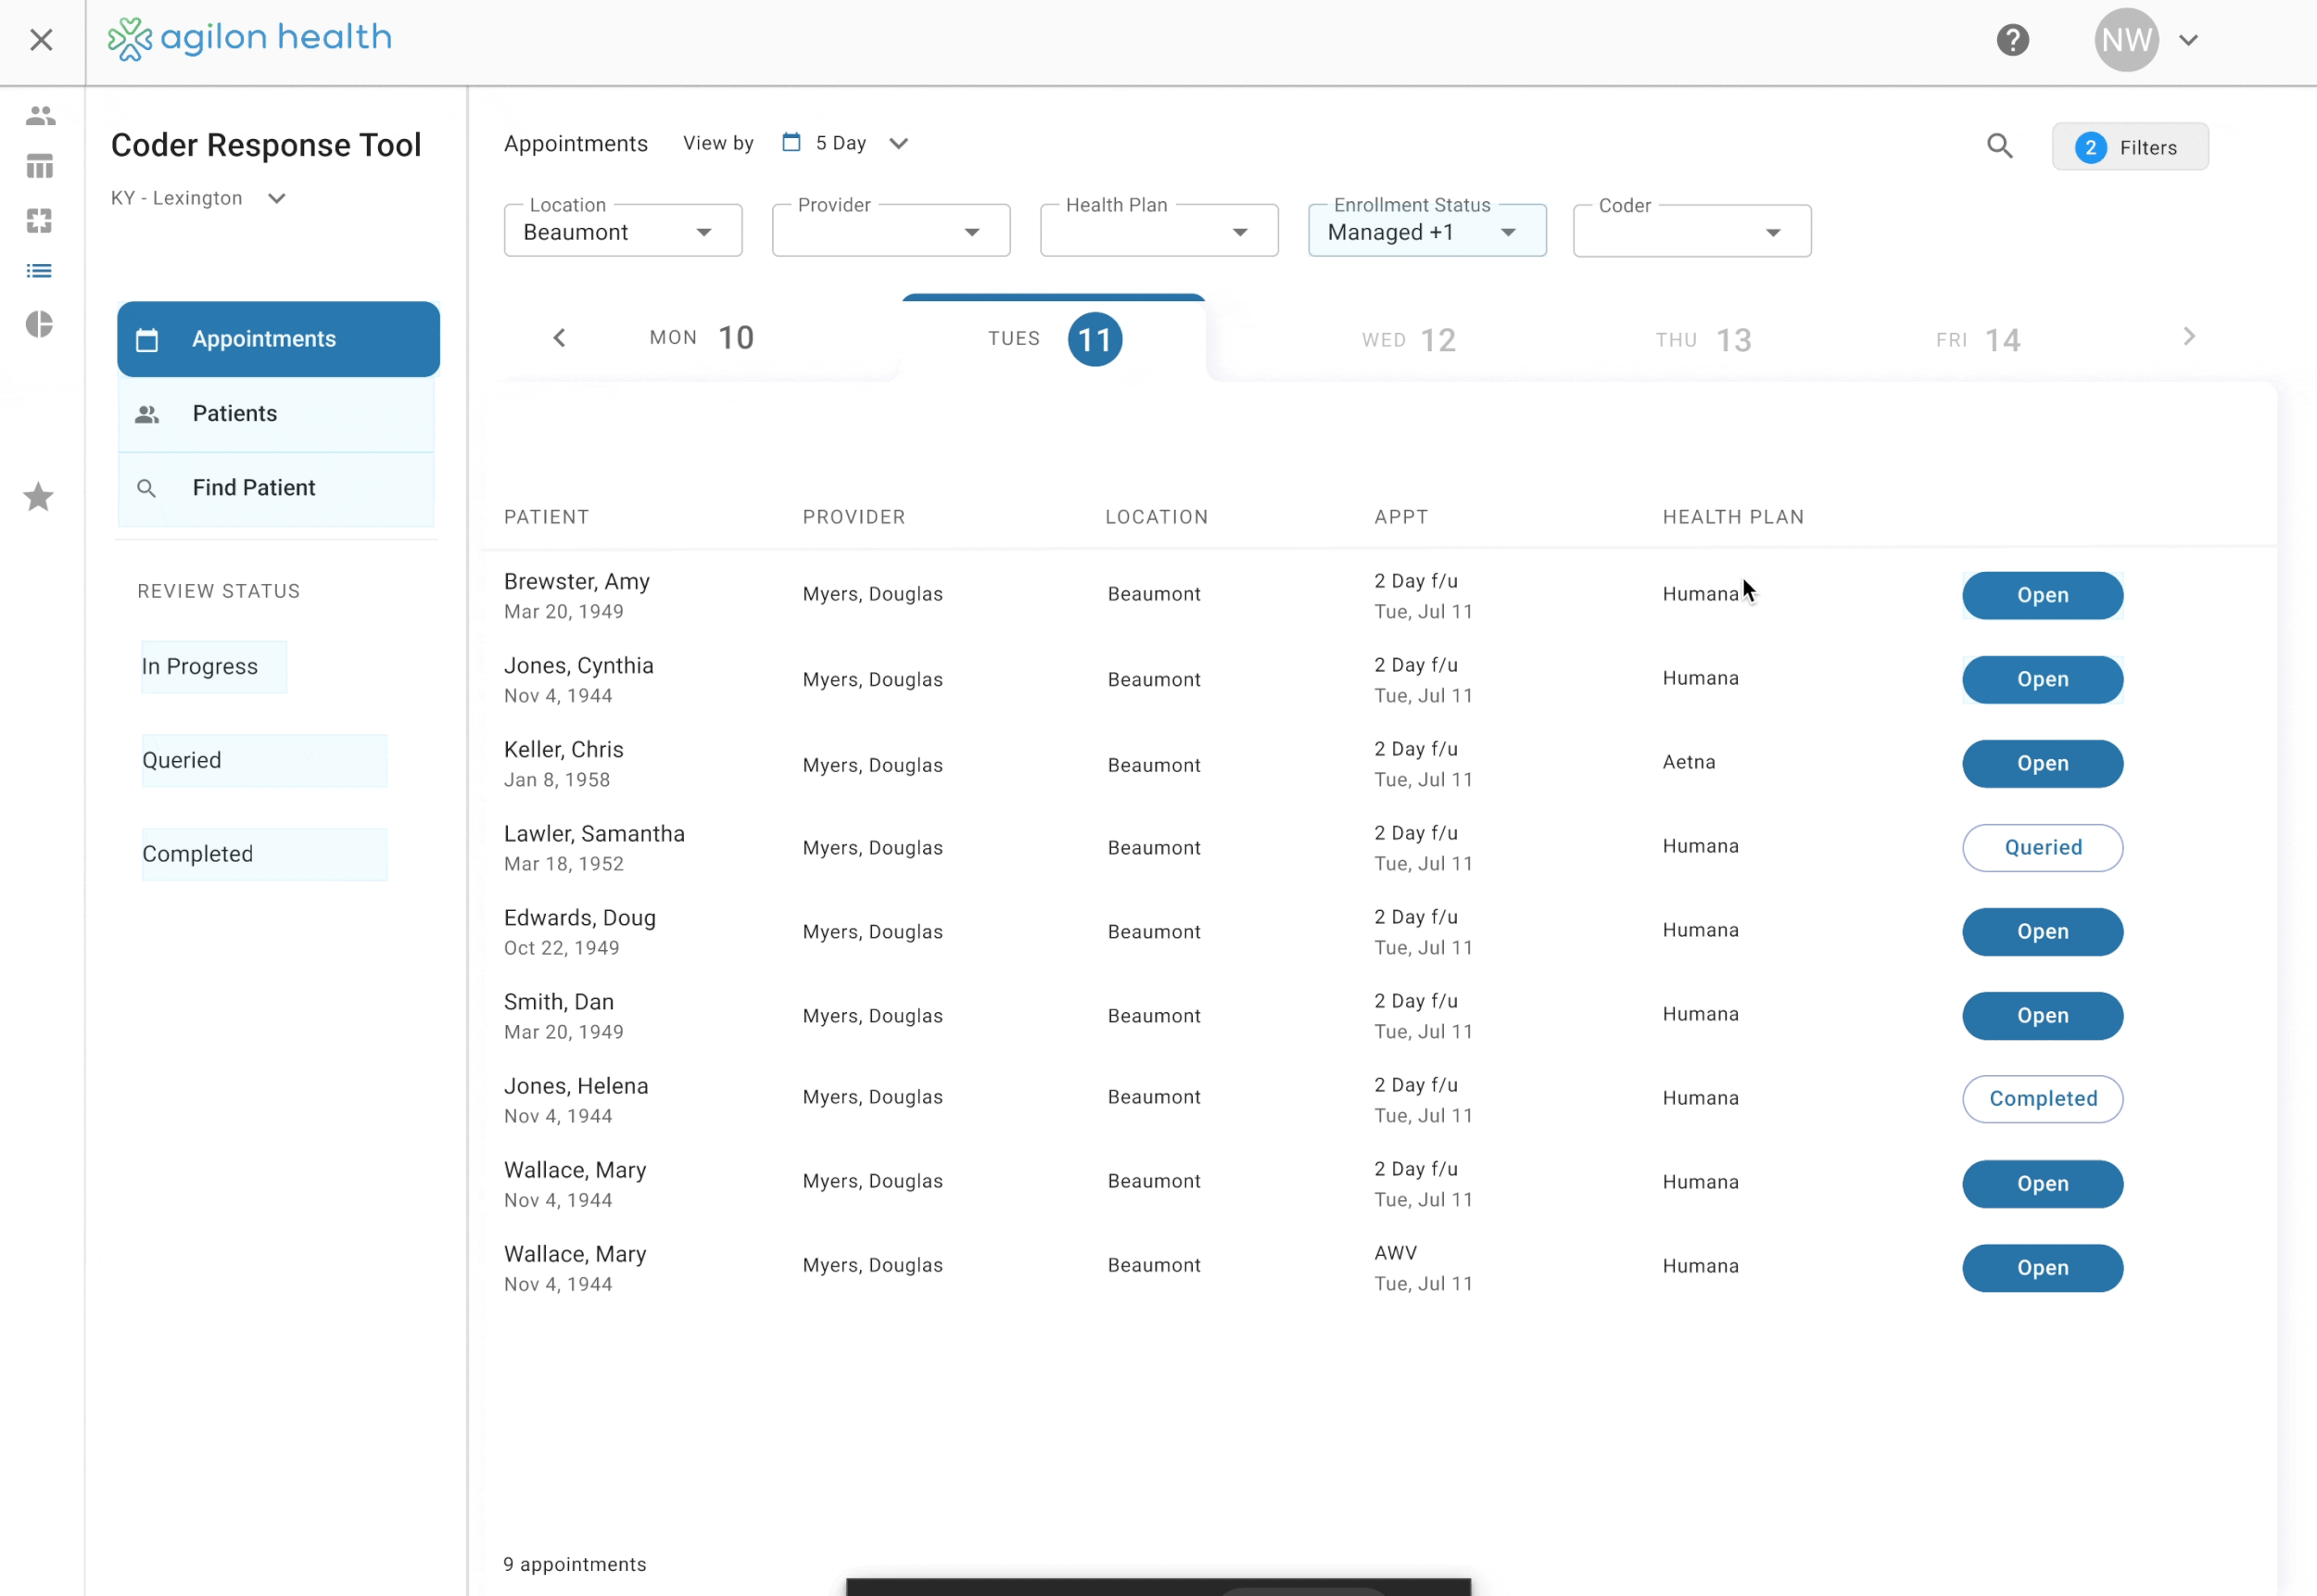Click the 9 appointments count text
The width and height of the screenshot is (2317, 1596).
pyautogui.click(x=574, y=1564)
